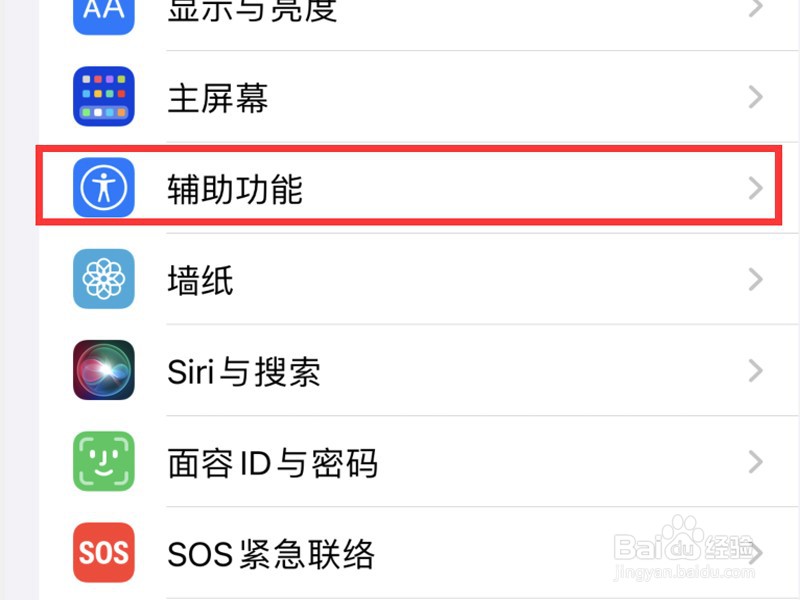Expand chevron on 墙纸 row
Screen dimensions: 800x600
pos(756,280)
